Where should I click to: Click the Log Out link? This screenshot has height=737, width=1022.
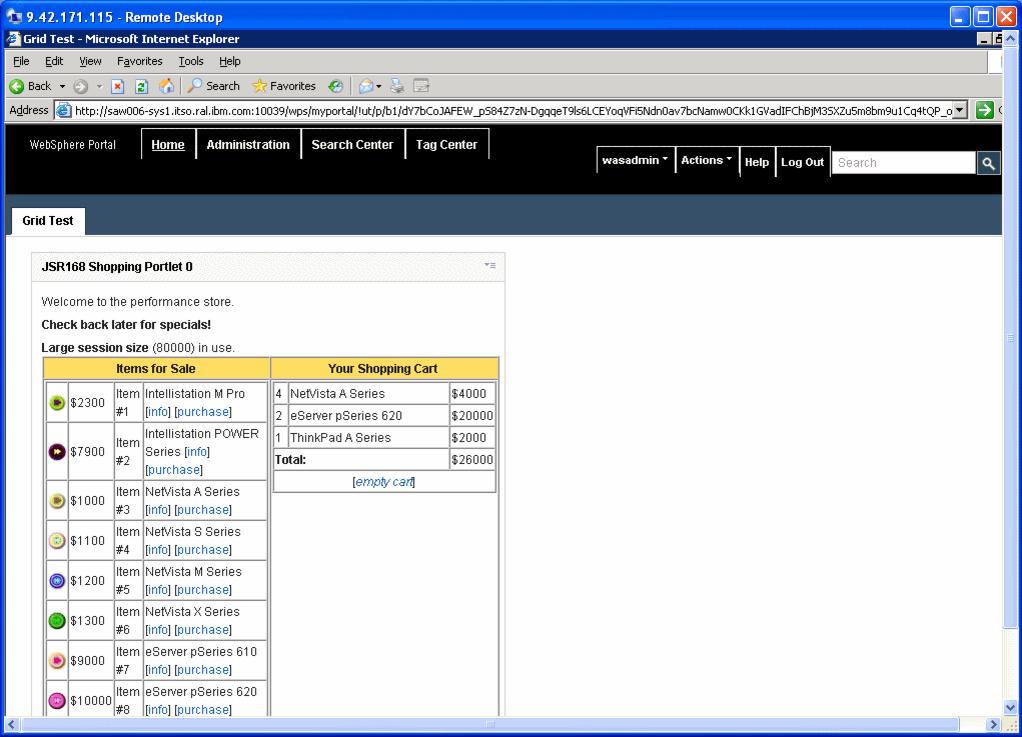click(x=802, y=162)
